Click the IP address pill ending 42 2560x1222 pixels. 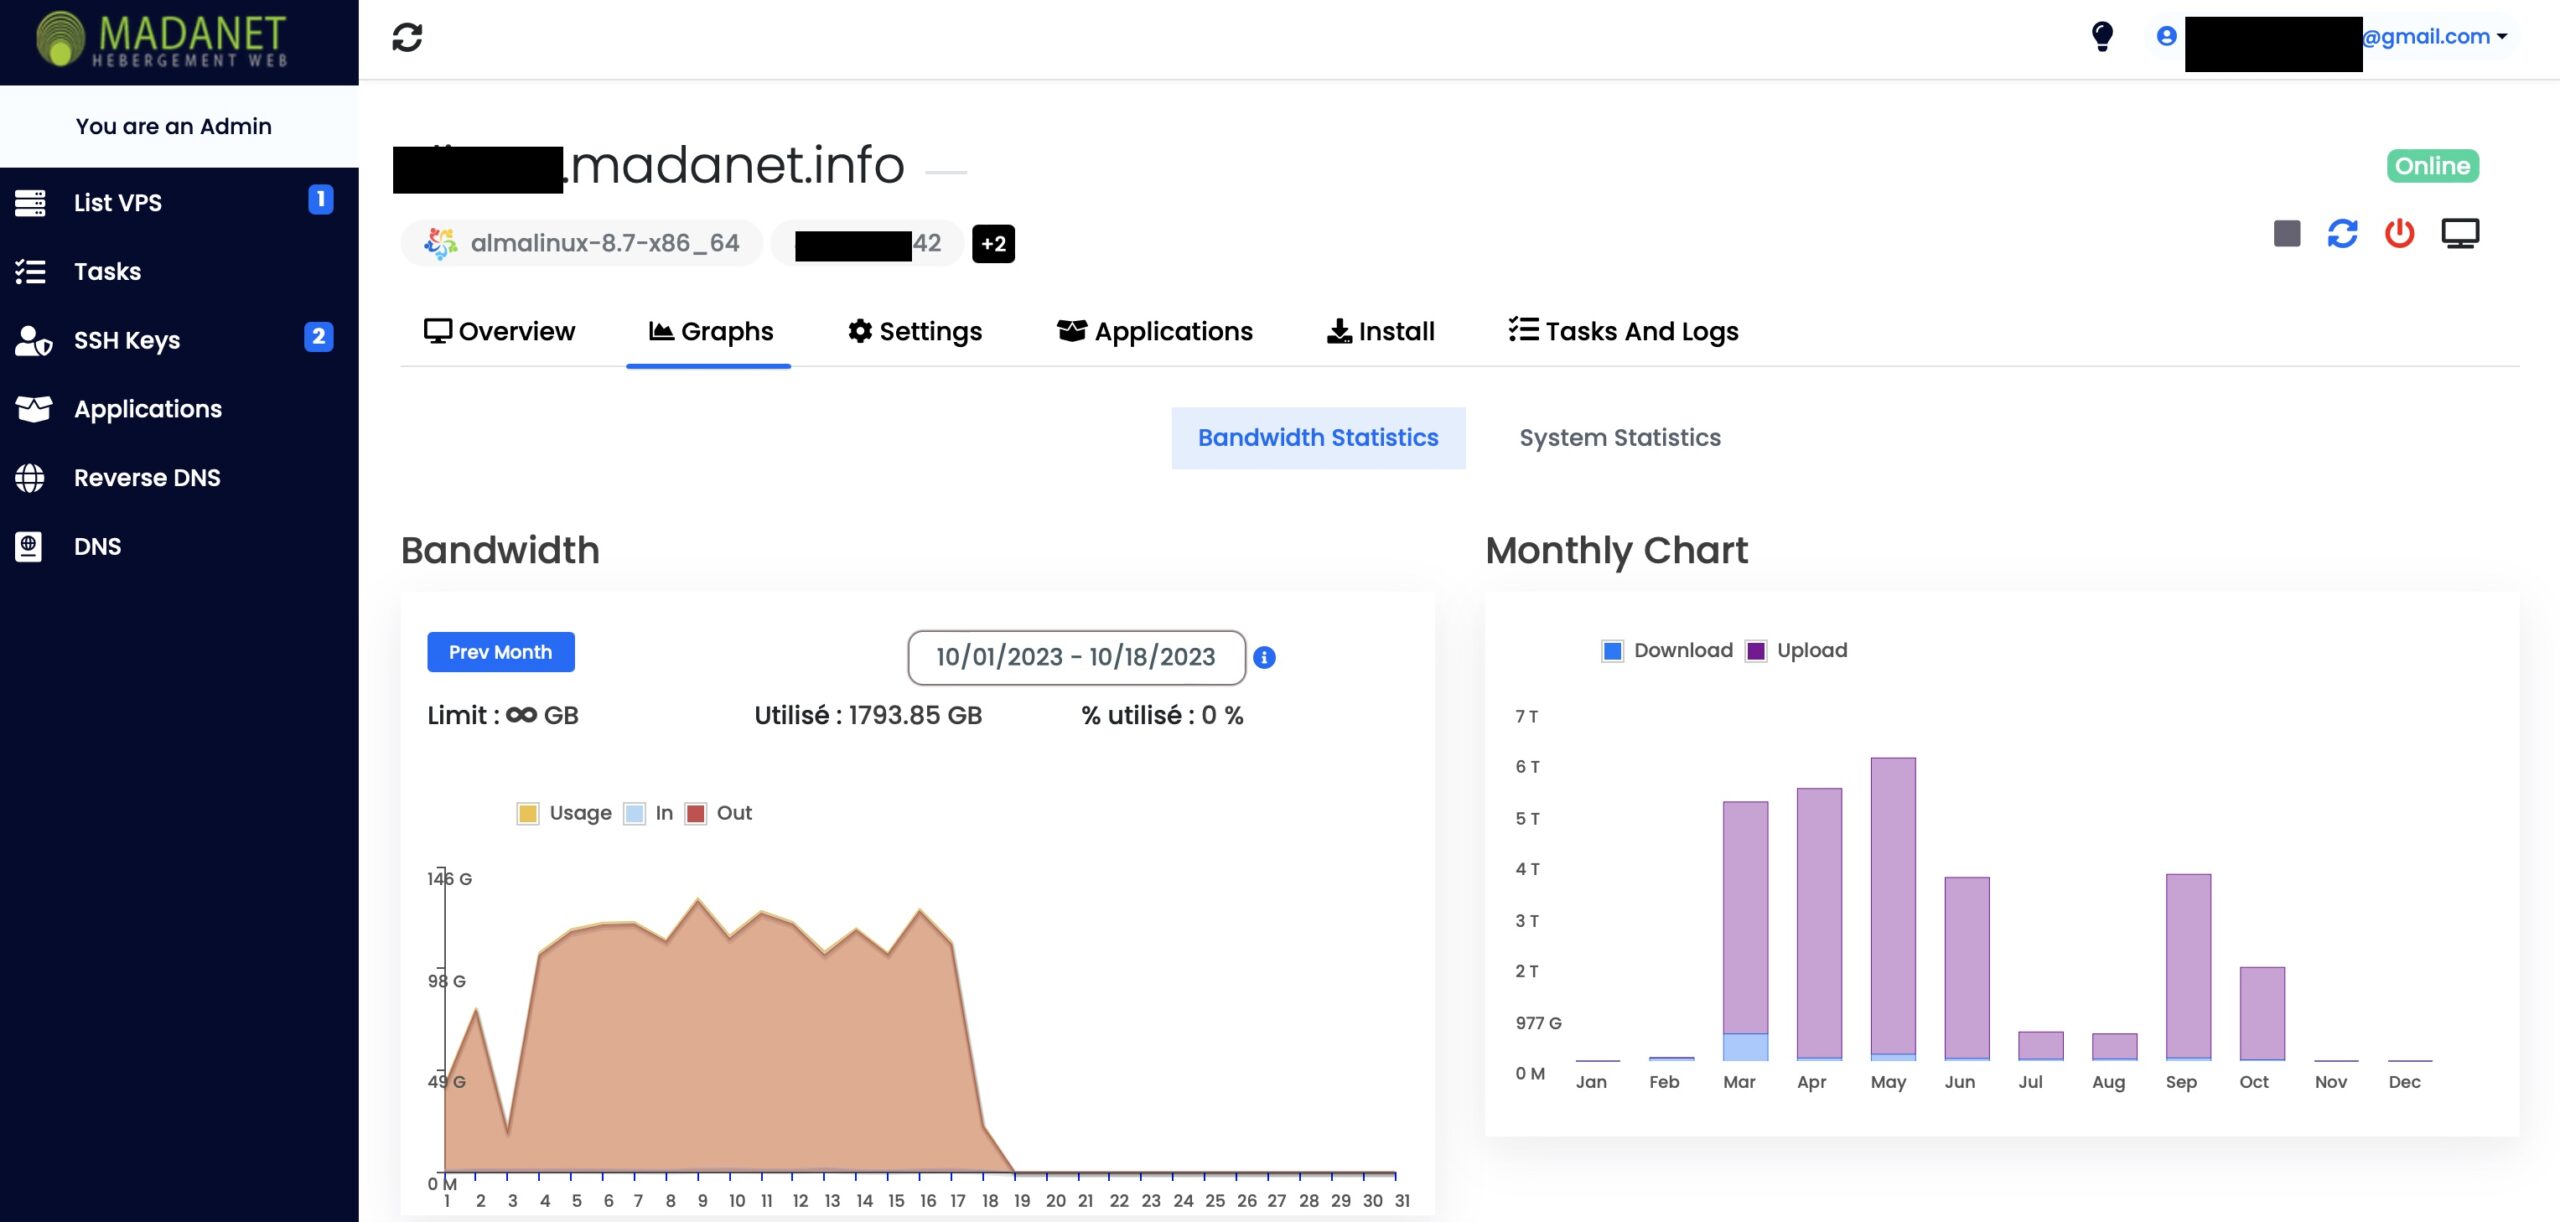tap(867, 243)
